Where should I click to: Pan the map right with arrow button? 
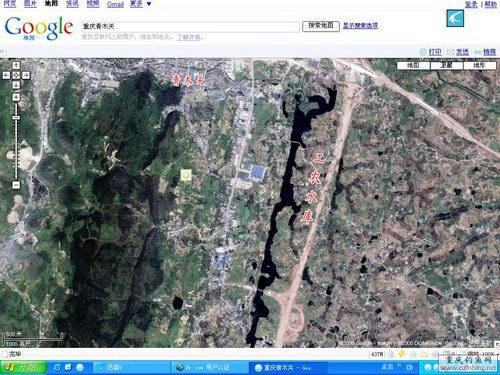tap(26, 75)
